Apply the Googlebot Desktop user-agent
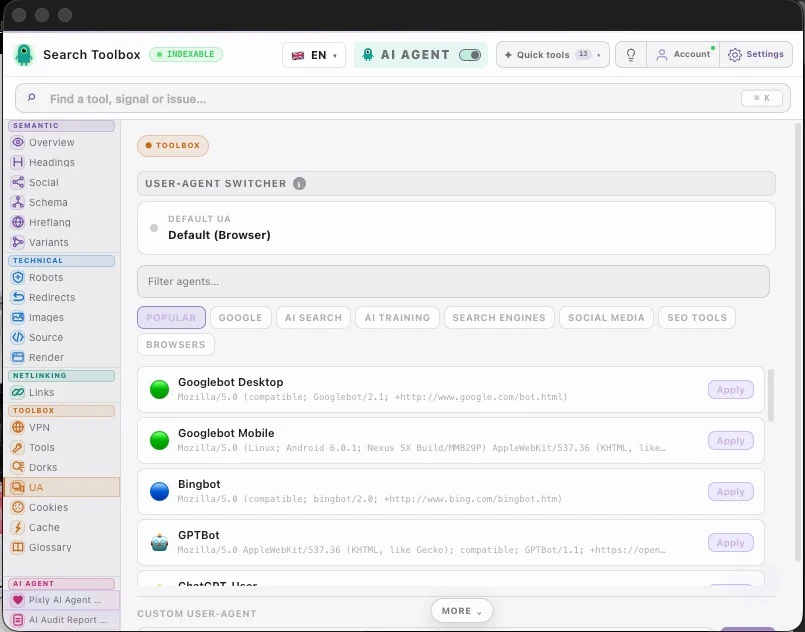The image size is (805, 632). tap(731, 390)
